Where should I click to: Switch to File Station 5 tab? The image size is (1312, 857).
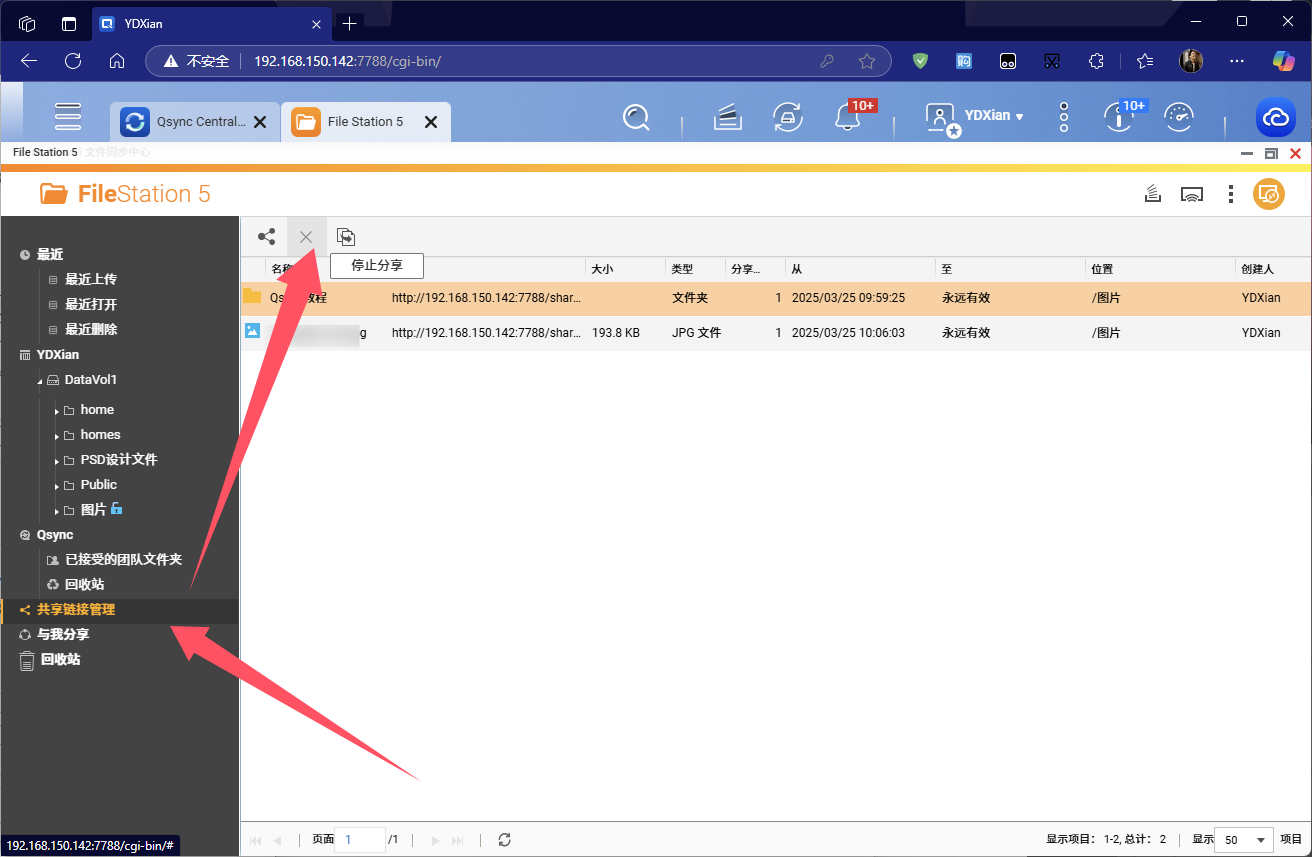tap(365, 122)
